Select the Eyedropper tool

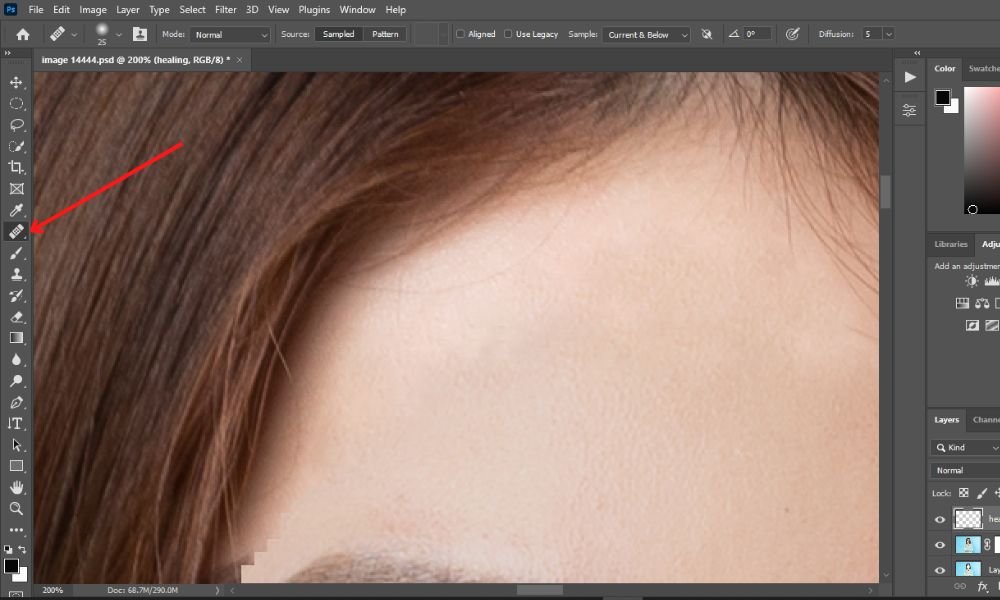(16, 210)
